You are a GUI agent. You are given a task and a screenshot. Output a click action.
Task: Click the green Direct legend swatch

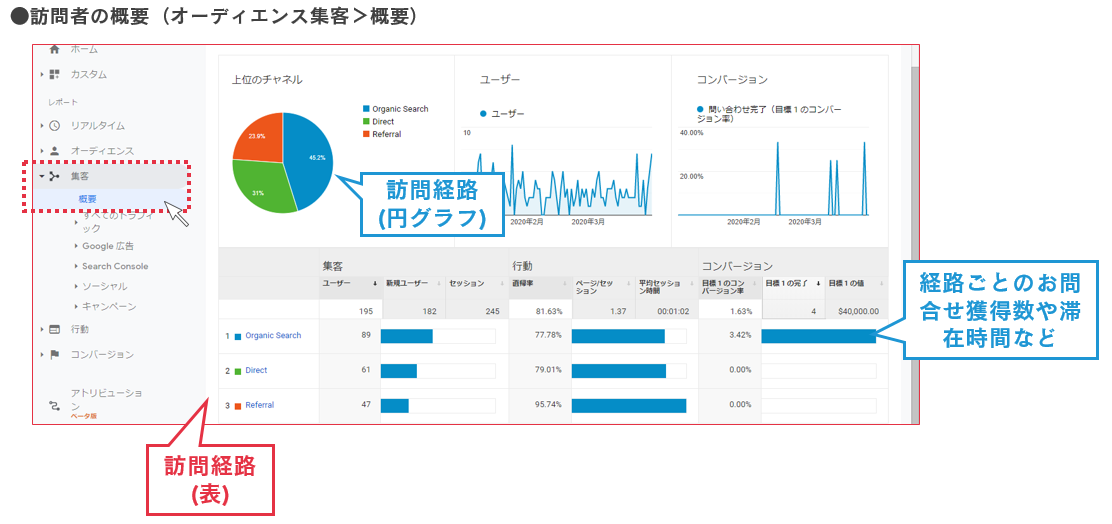pyautogui.click(x=366, y=121)
